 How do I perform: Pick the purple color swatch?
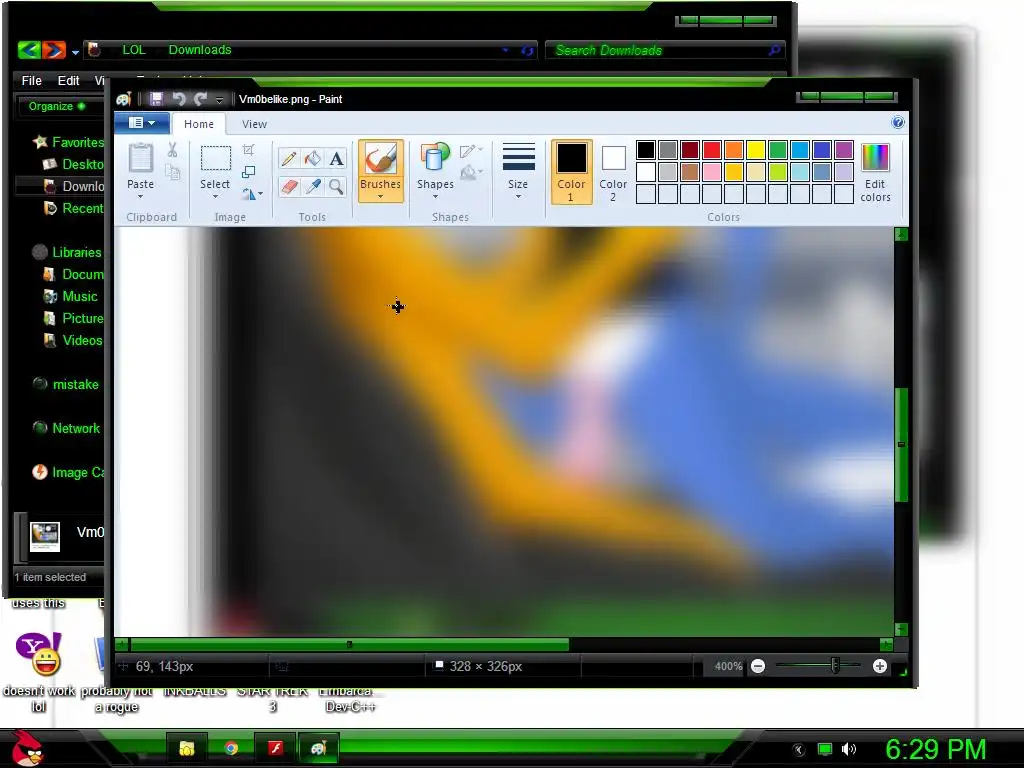(x=844, y=150)
